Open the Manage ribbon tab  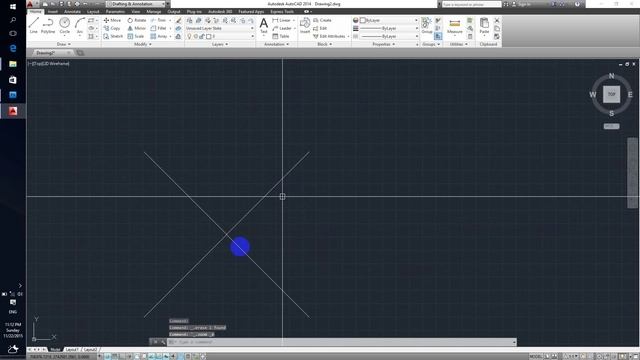[153, 11]
